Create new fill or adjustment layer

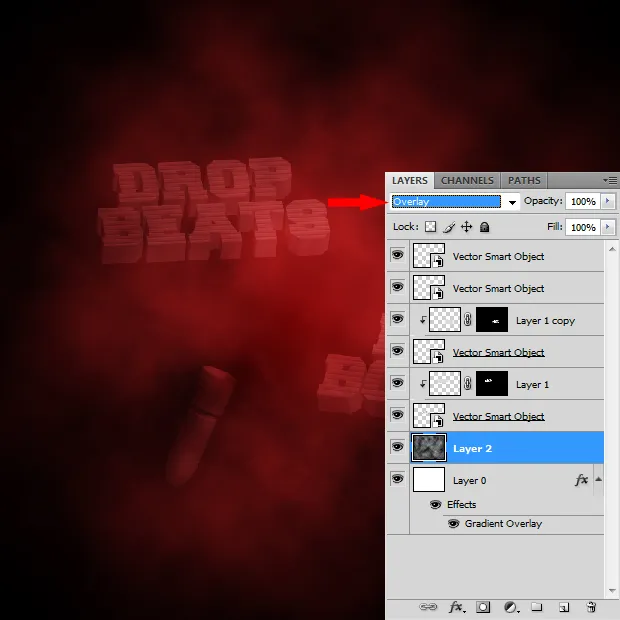(510, 607)
